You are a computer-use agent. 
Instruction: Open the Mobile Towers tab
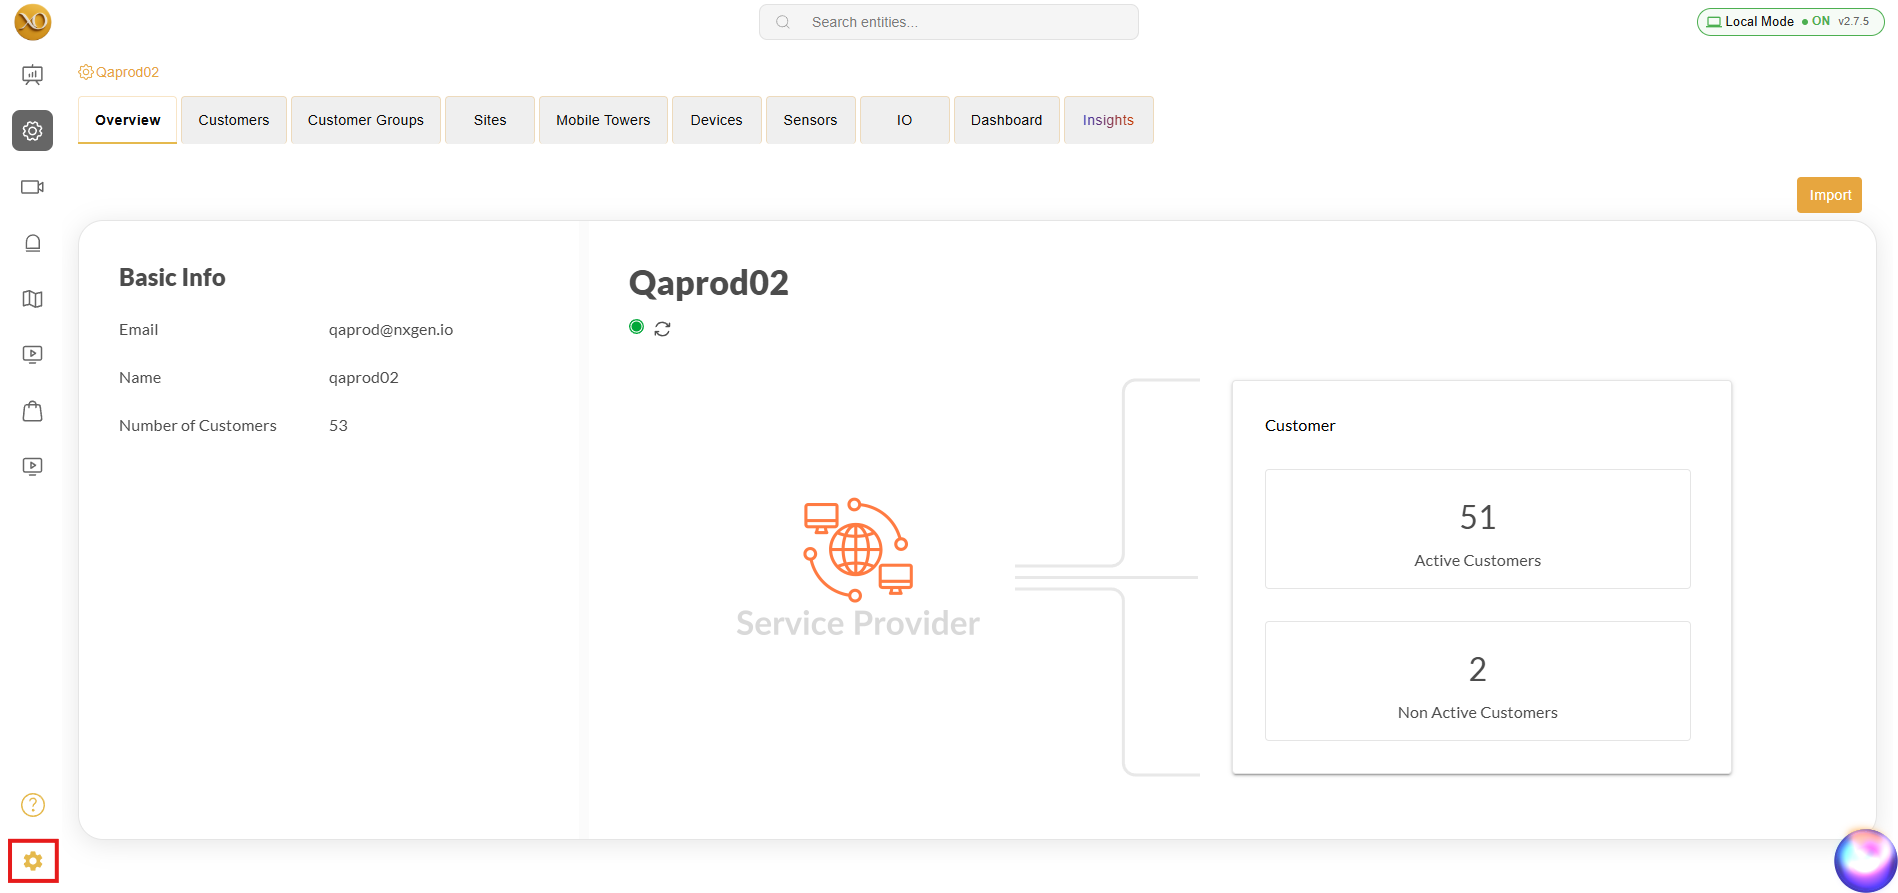[x=603, y=120]
